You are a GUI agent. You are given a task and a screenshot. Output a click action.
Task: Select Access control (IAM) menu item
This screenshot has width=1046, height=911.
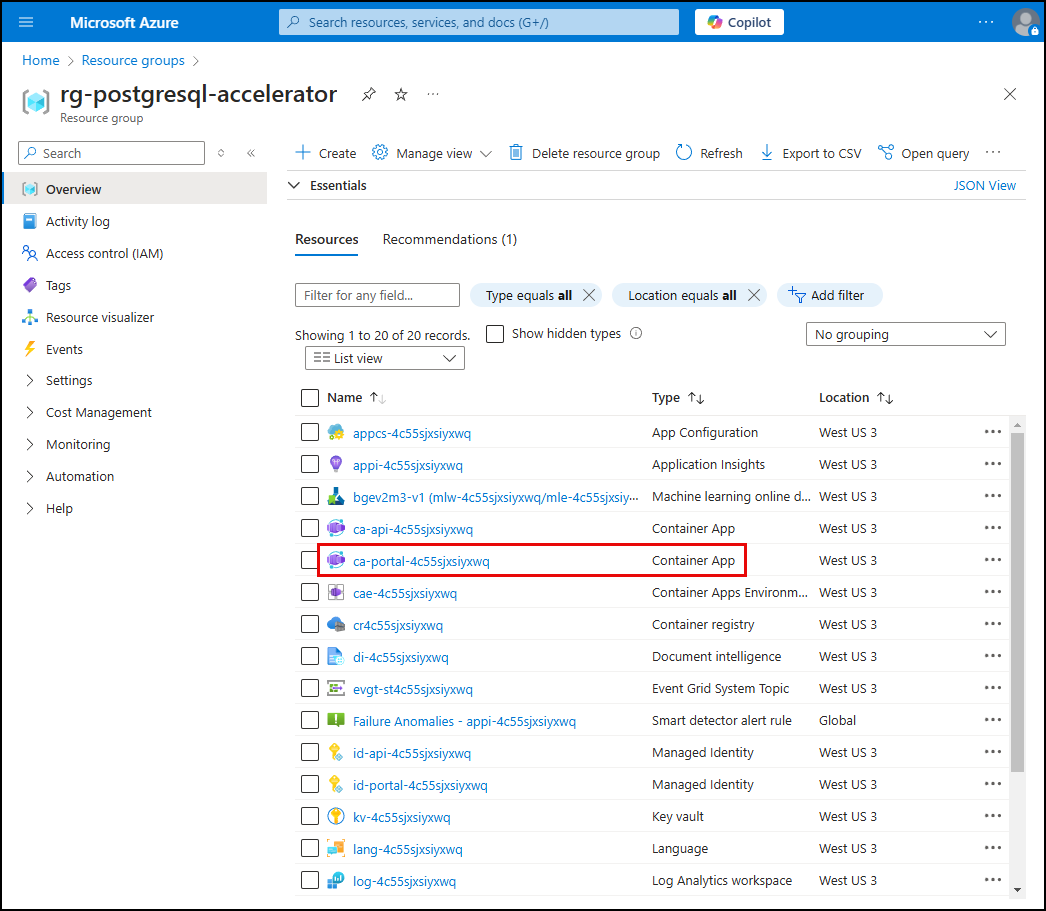click(x=104, y=253)
